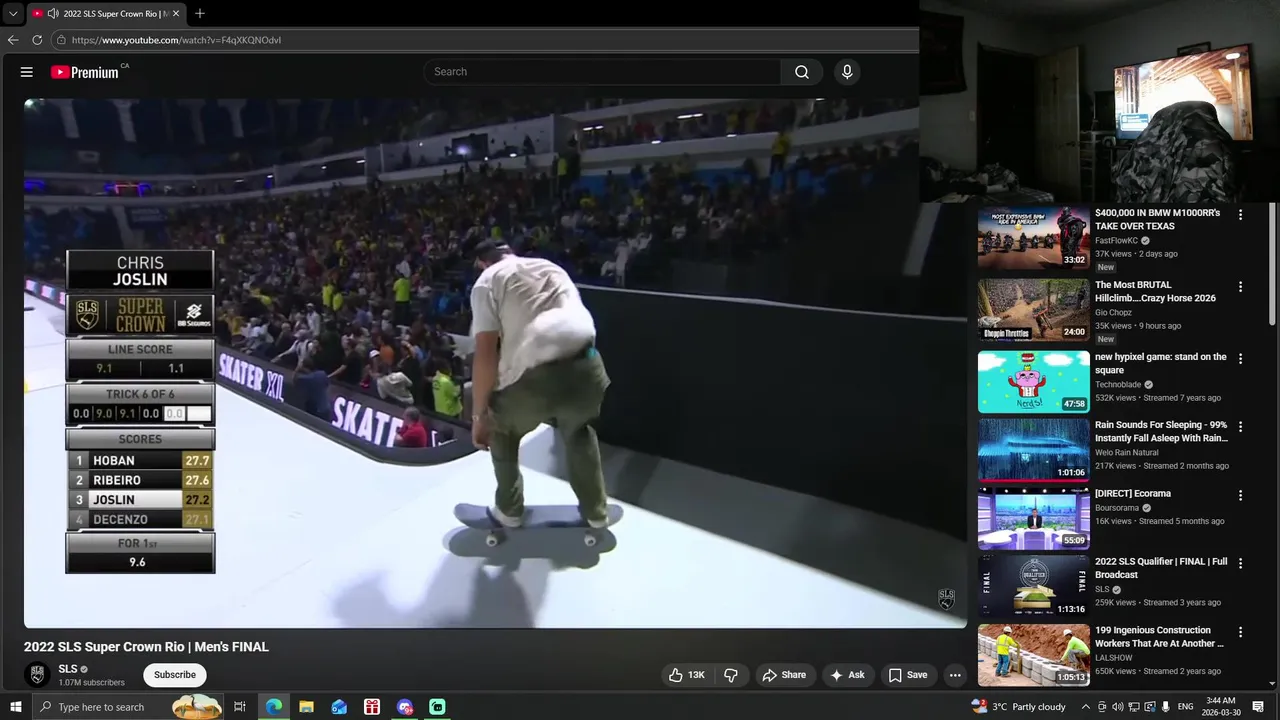Viewport: 1280px width, 720px height.
Task: Open File Explorer from taskbar
Action: coord(306,707)
